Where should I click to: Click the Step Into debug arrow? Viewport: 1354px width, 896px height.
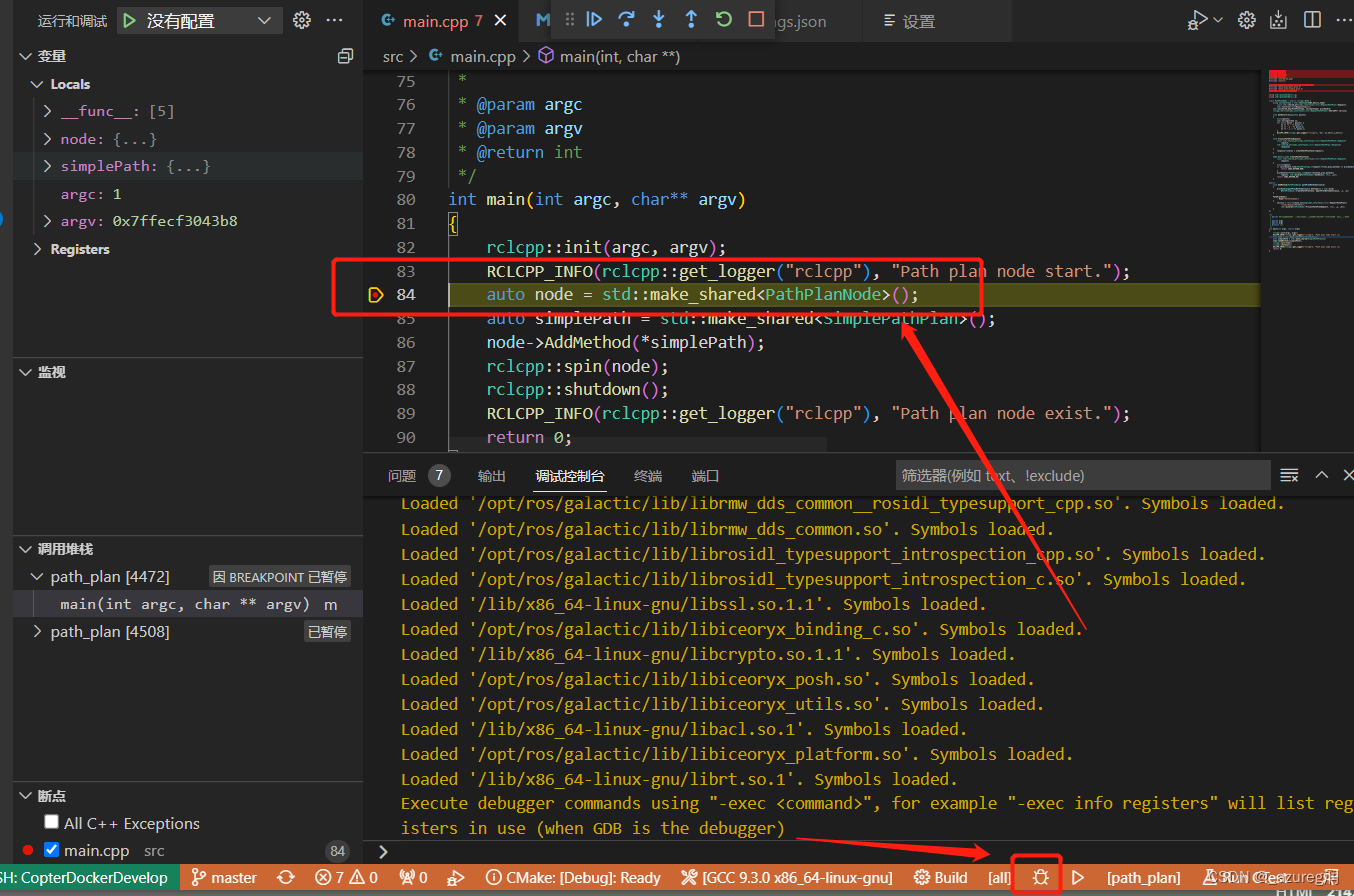click(x=659, y=19)
